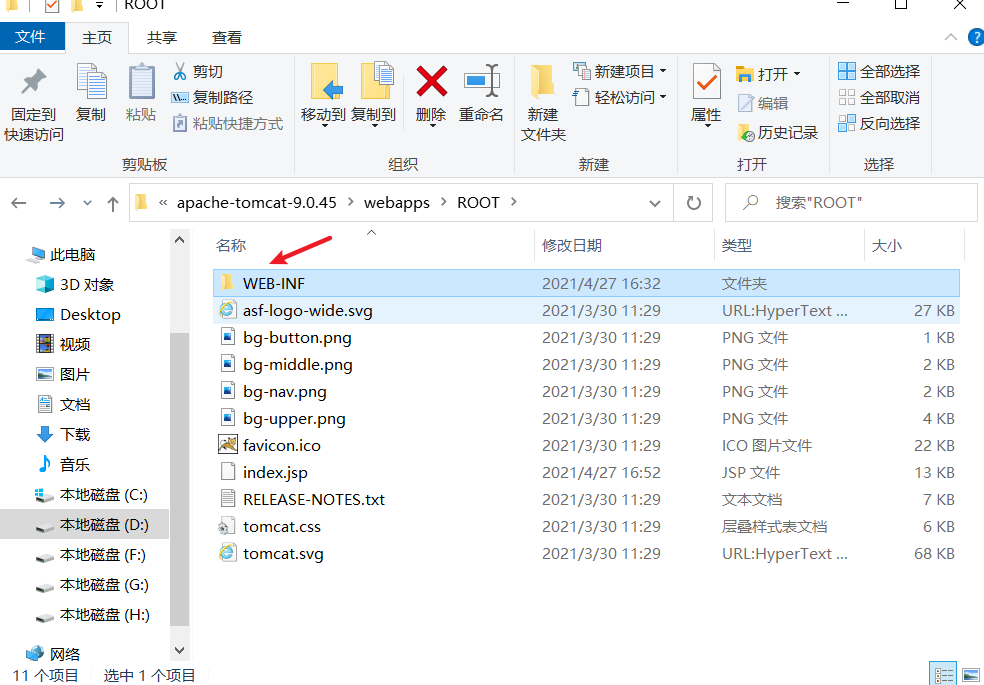Click Copy path (复制路径)
The width and height of the screenshot is (984, 685).
point(212,98)
